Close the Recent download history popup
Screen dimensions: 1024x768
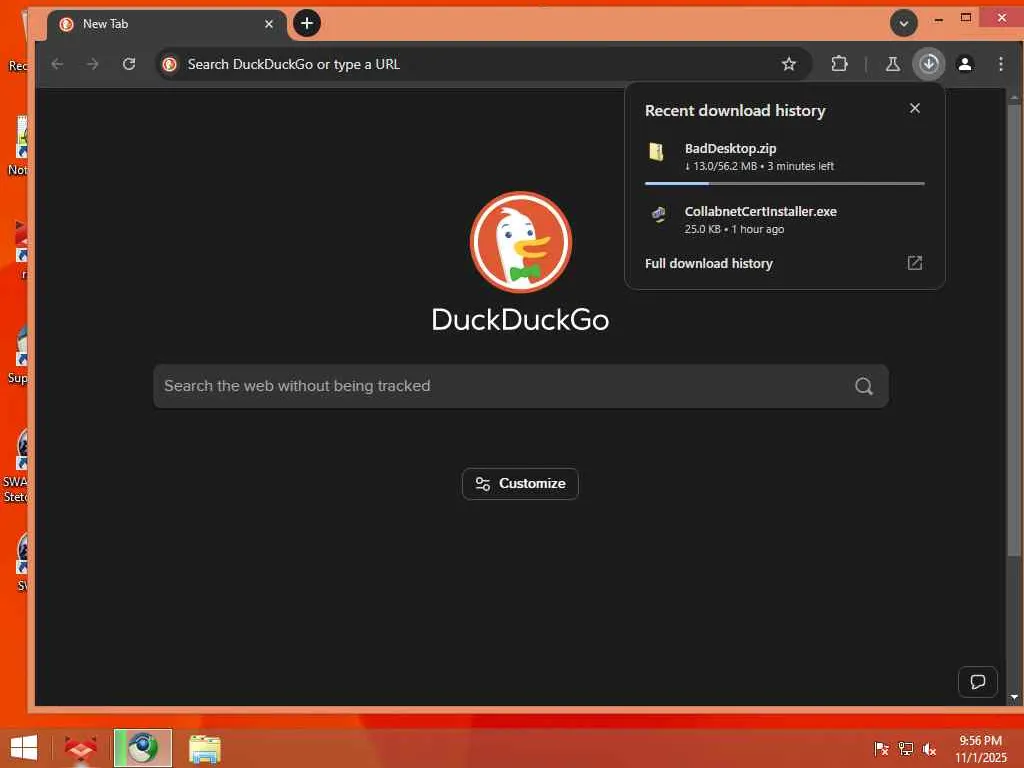tap(914, 108)
